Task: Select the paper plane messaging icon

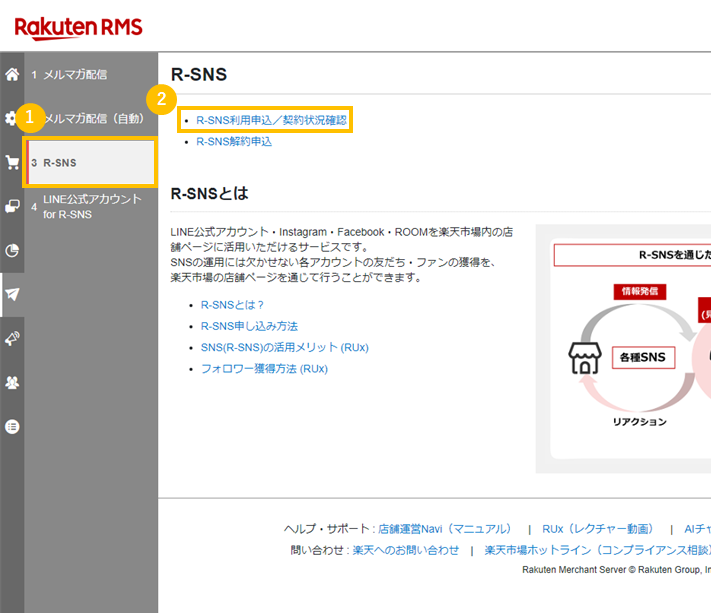Action: 12,294
